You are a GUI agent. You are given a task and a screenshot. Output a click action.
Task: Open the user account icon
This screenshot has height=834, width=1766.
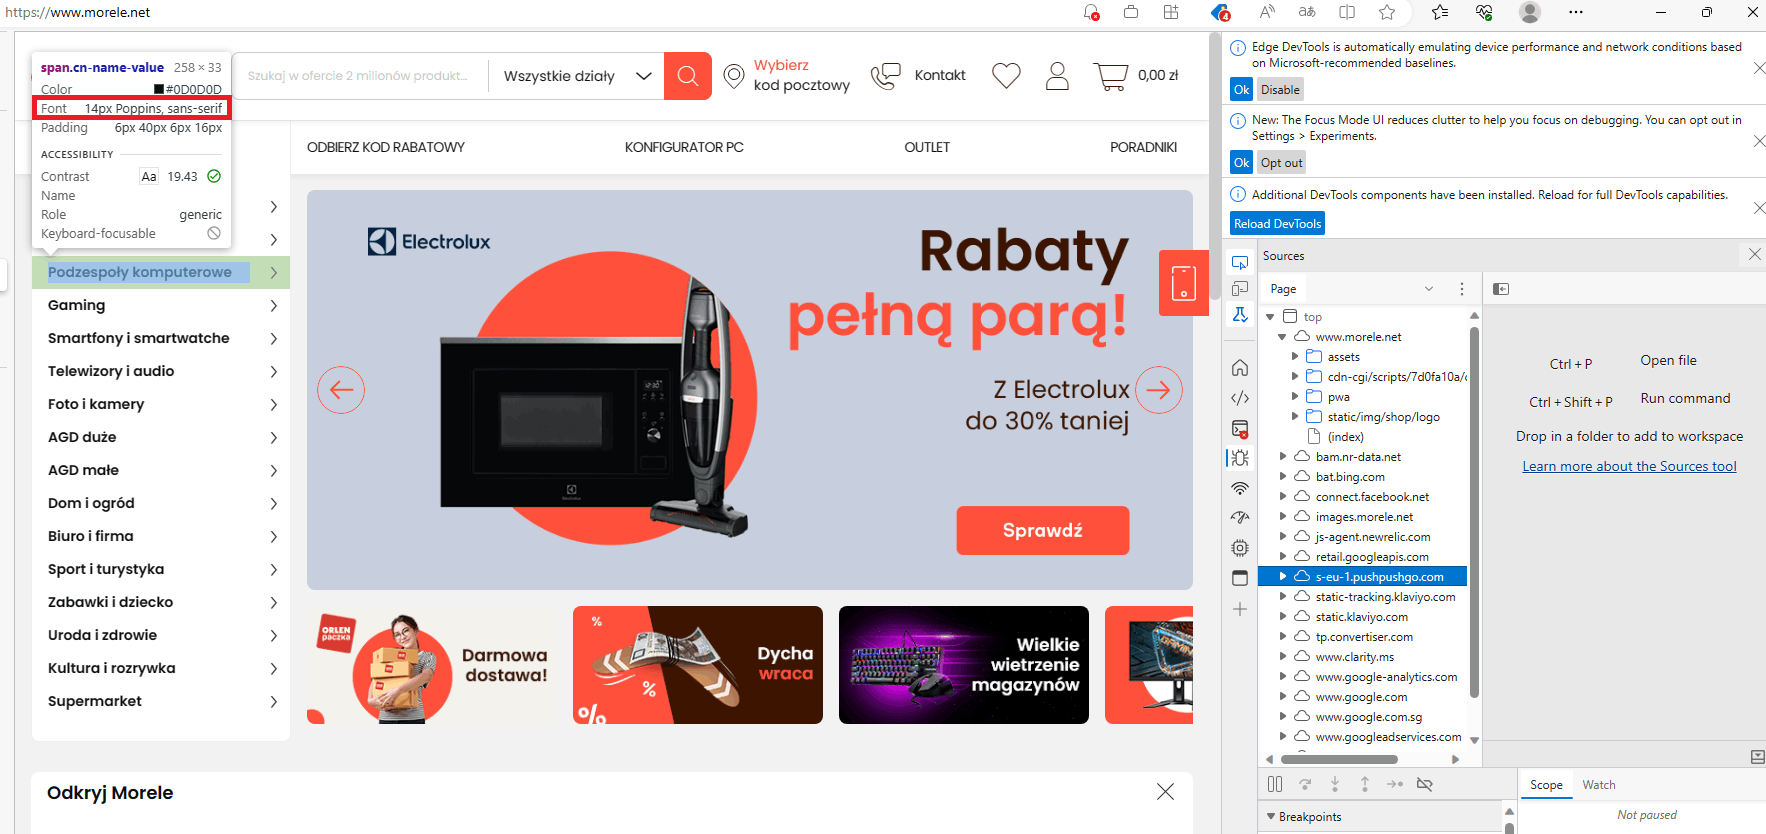(1057, 76)
